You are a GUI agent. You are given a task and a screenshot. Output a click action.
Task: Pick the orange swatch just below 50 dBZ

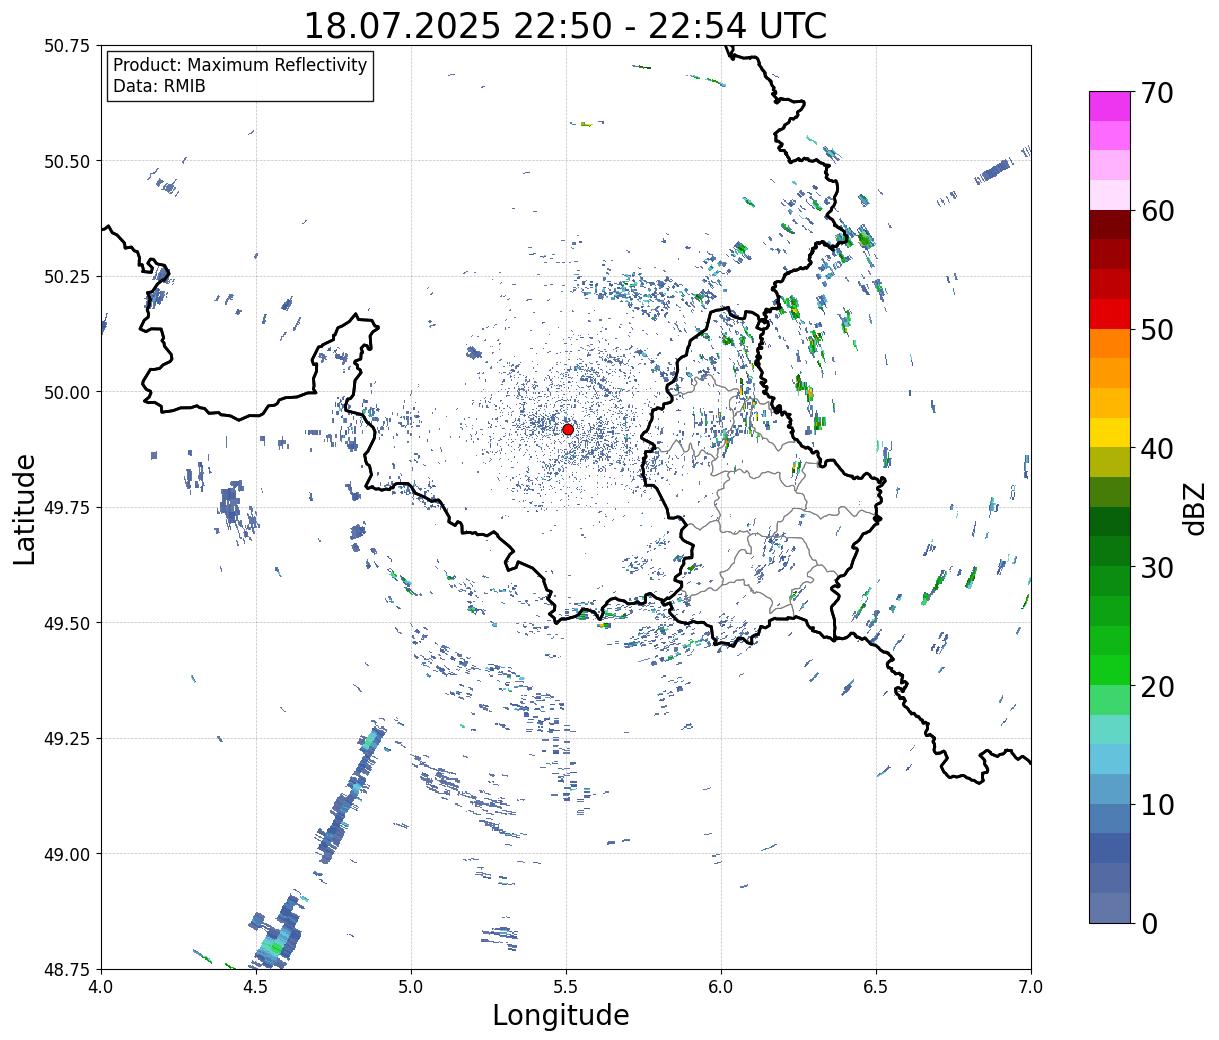click(x=1110, y=343)
